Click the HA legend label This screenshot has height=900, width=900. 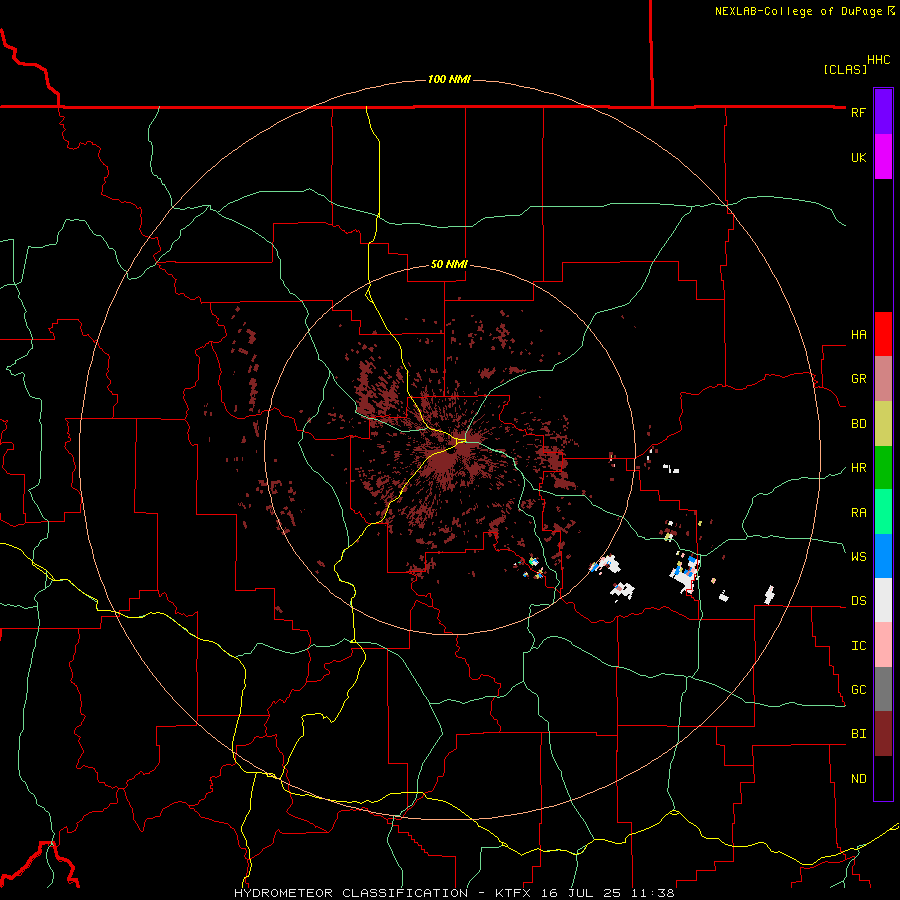click(x=858, y=334)
